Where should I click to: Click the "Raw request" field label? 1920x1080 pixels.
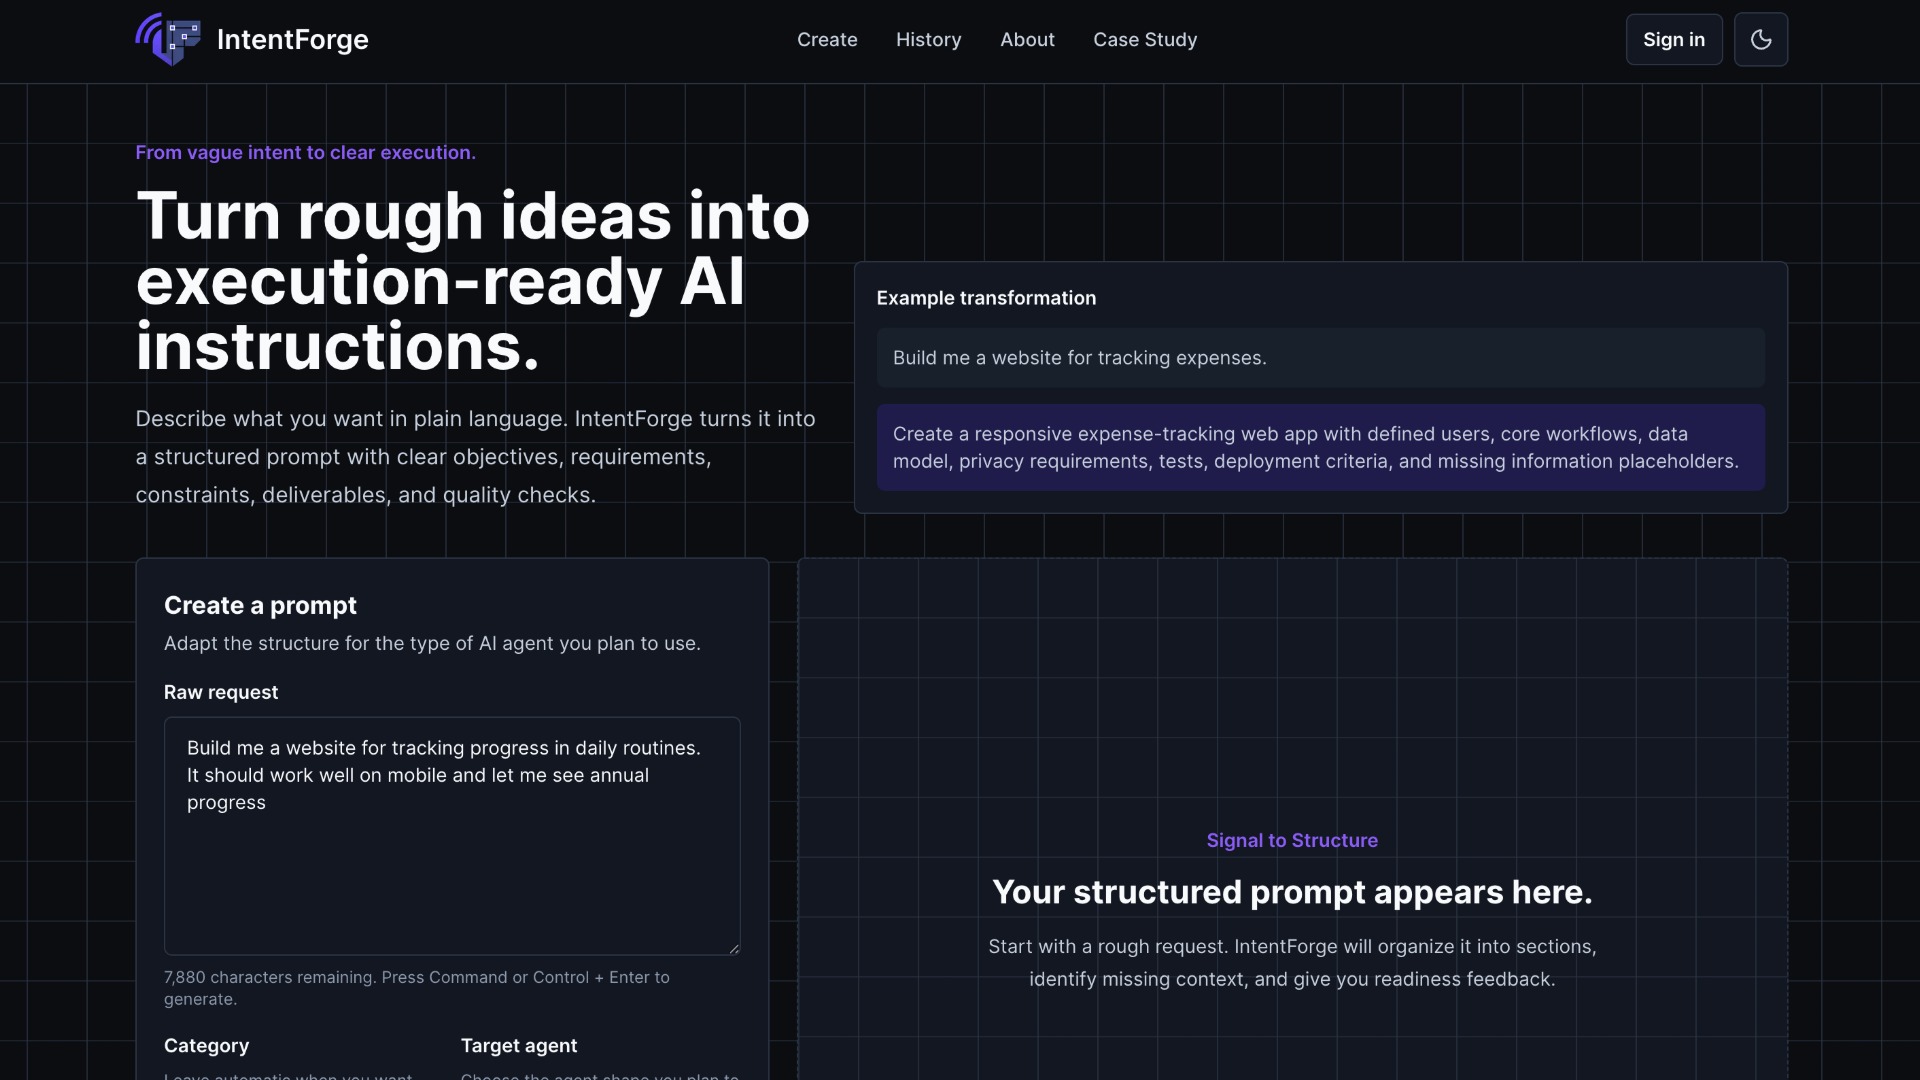pyautogui.click(x=221, y=692)
